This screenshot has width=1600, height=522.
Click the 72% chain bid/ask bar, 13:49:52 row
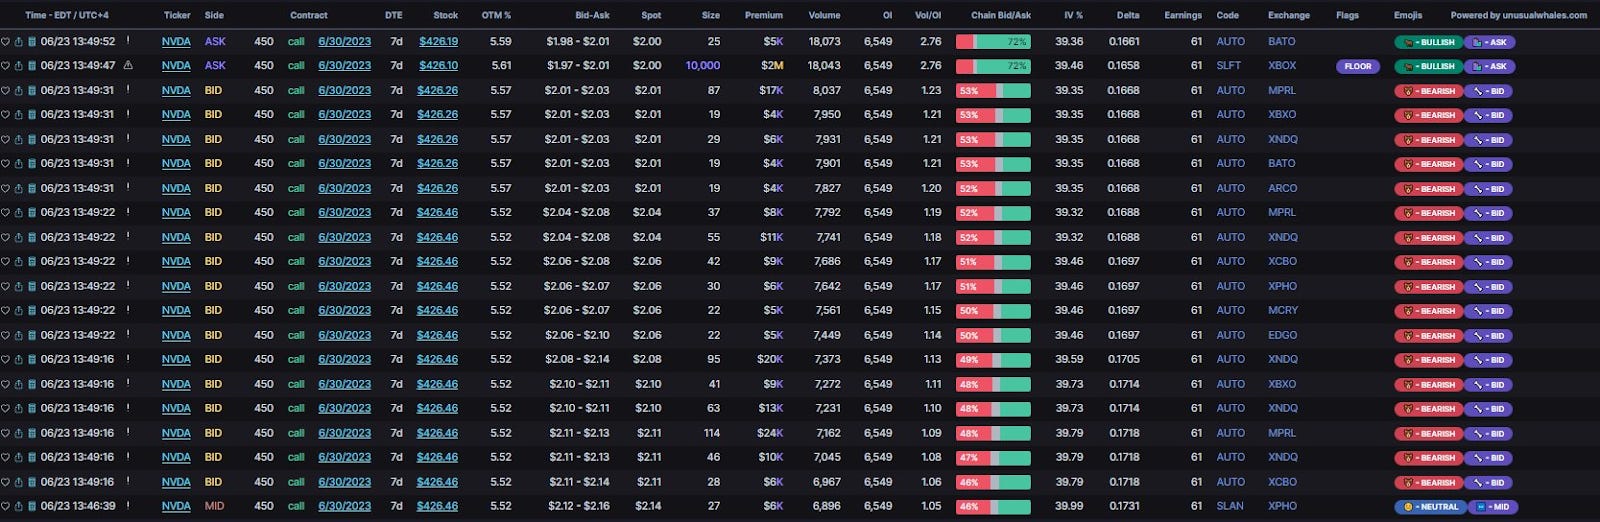point(993,42)
